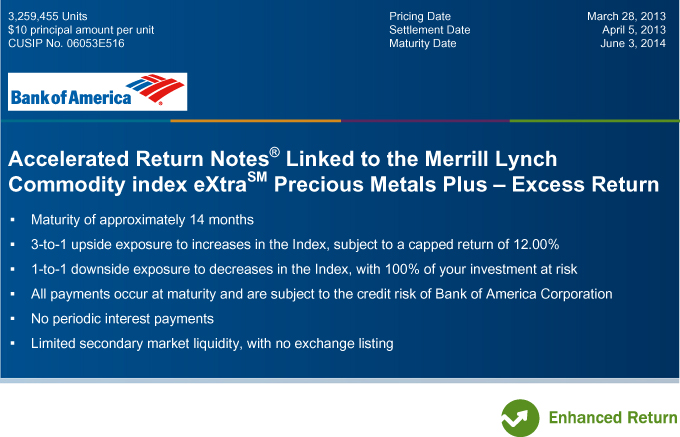Click the March 28, 2013 date
680x437 pixels.
click(x=626, y=16)
